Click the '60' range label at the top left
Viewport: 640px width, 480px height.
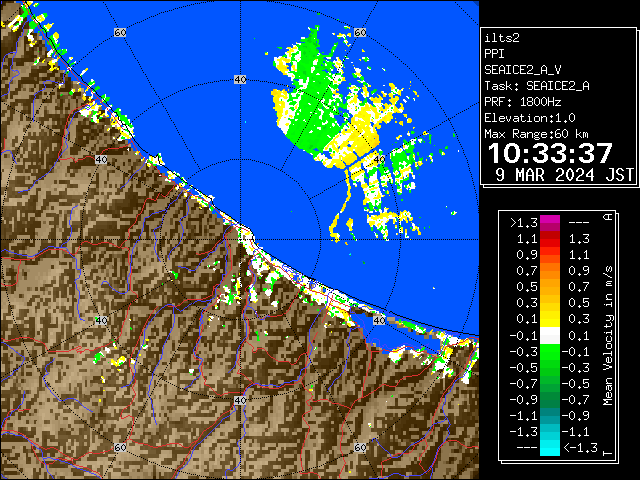click(120, 32)
